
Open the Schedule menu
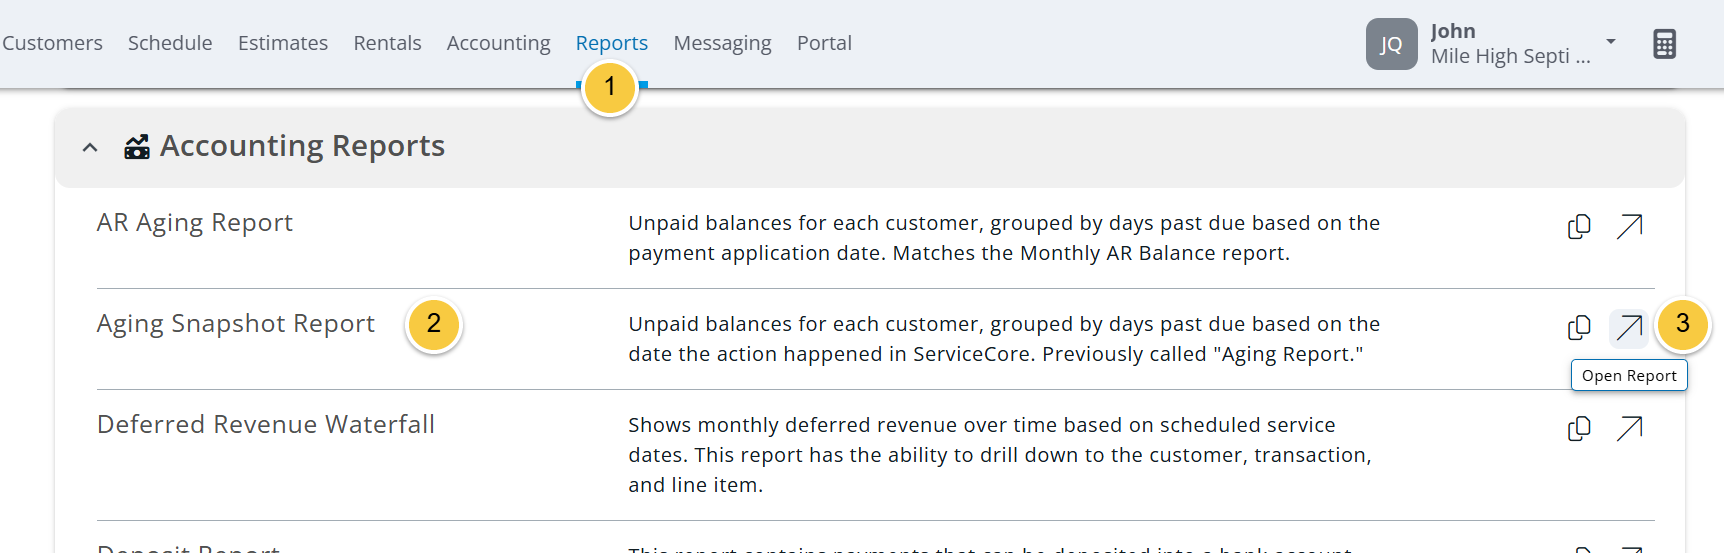pos(170,43)
